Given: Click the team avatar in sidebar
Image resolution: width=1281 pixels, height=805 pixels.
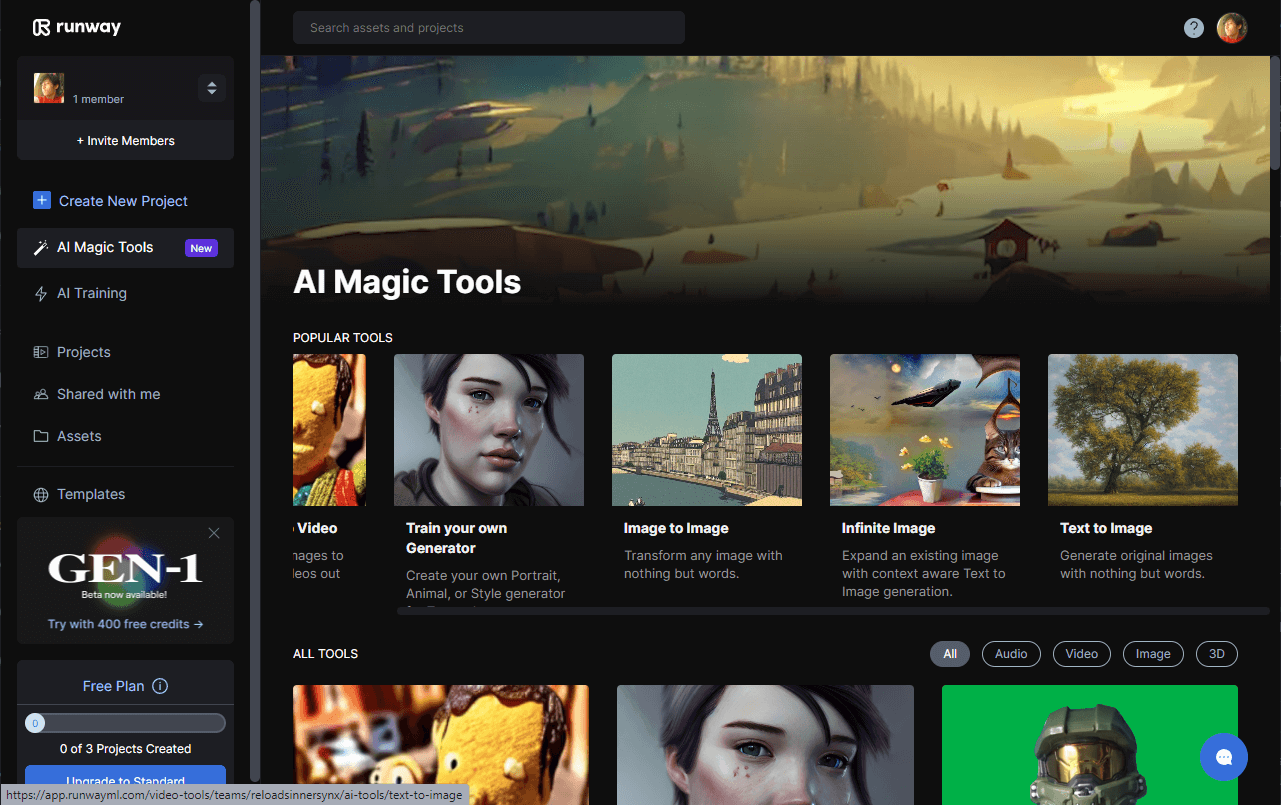Looking at the screenshot, I should (x=49, y=88).
